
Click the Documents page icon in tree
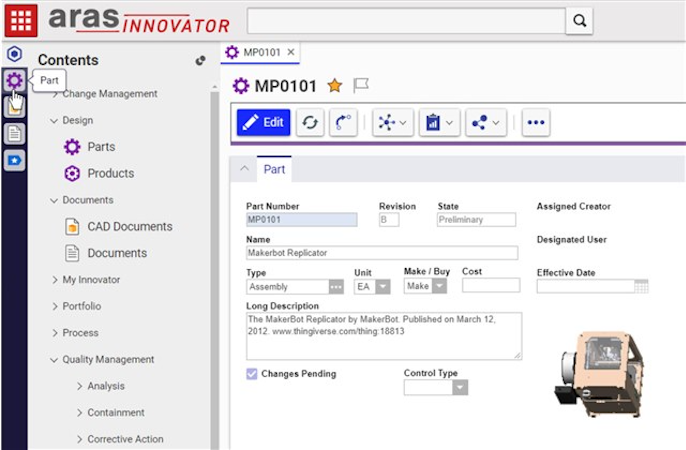point(72,253)
